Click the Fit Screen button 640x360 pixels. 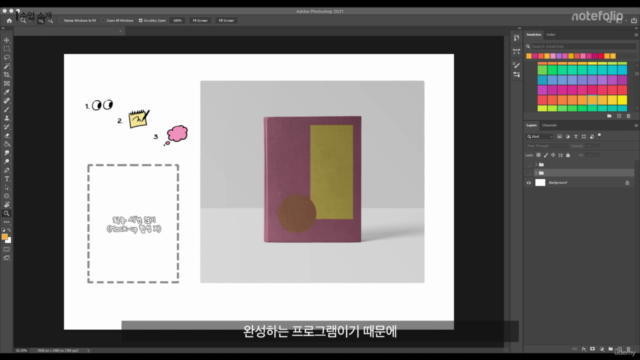coord(200,20)
